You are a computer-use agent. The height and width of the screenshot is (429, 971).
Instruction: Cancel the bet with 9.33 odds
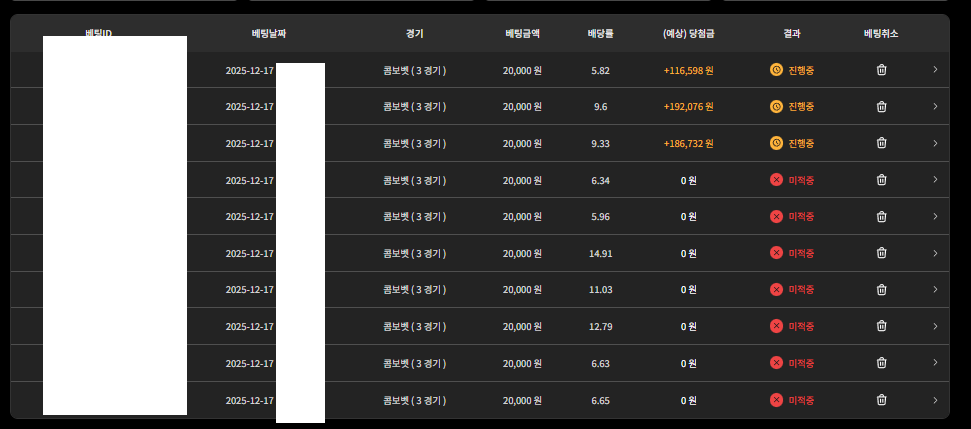881,143
